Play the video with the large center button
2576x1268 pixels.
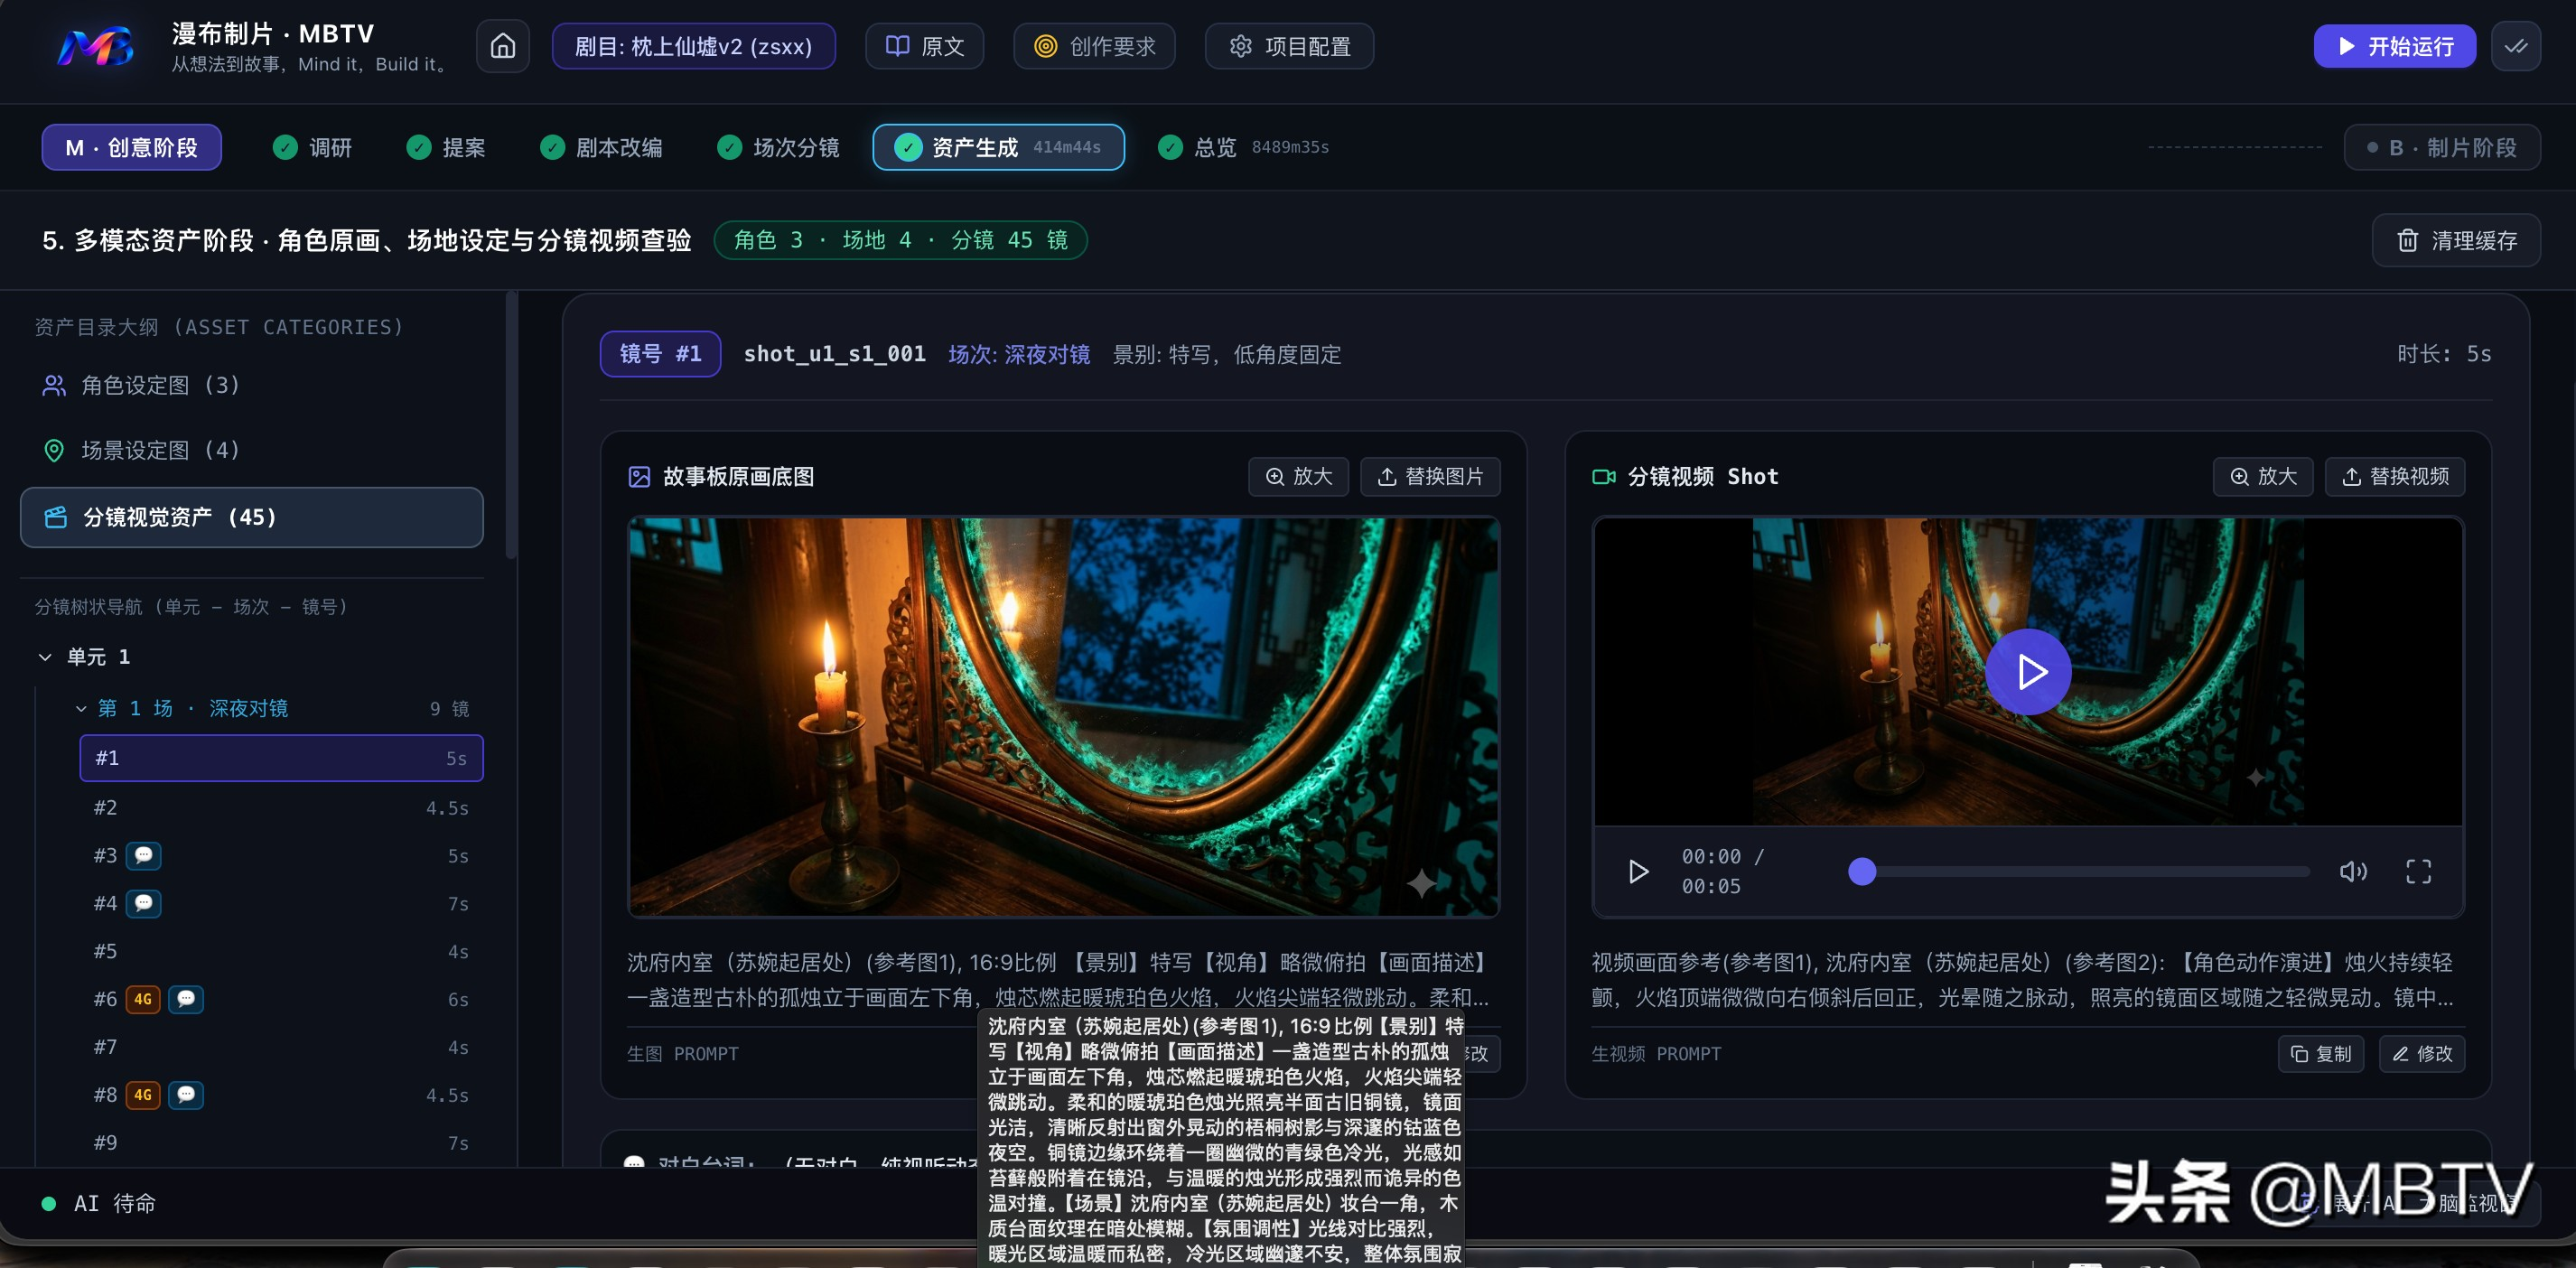2028,671
